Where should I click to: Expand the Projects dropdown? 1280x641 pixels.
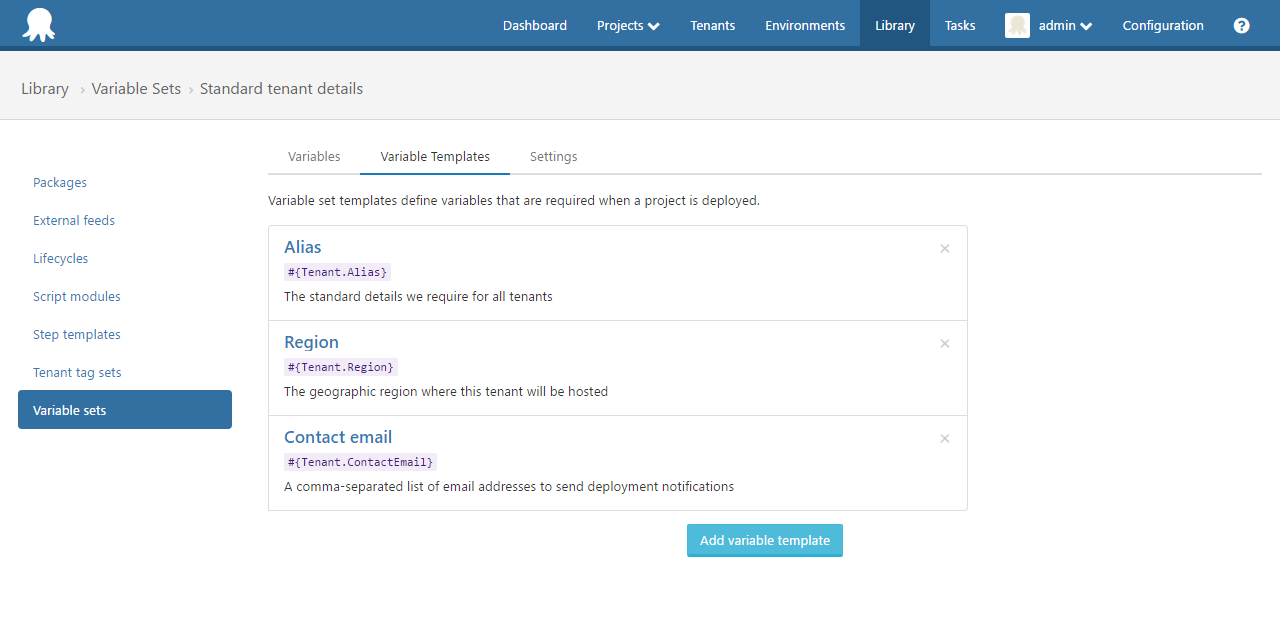coord(627,25)
